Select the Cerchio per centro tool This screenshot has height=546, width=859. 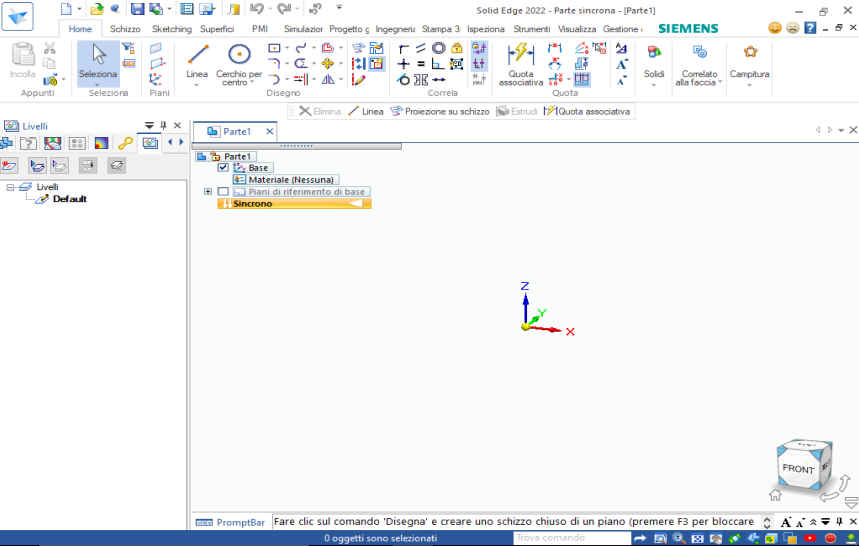click(x=239, y=64)
